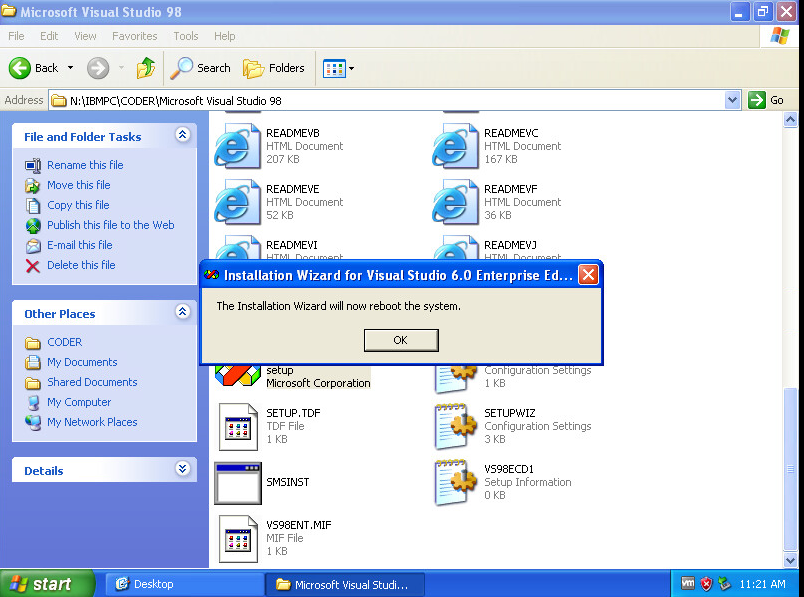Screen dimensions: 804x597
Task: Click the Windows Start button
Action: pyautogui.click(x=42, y=584)
